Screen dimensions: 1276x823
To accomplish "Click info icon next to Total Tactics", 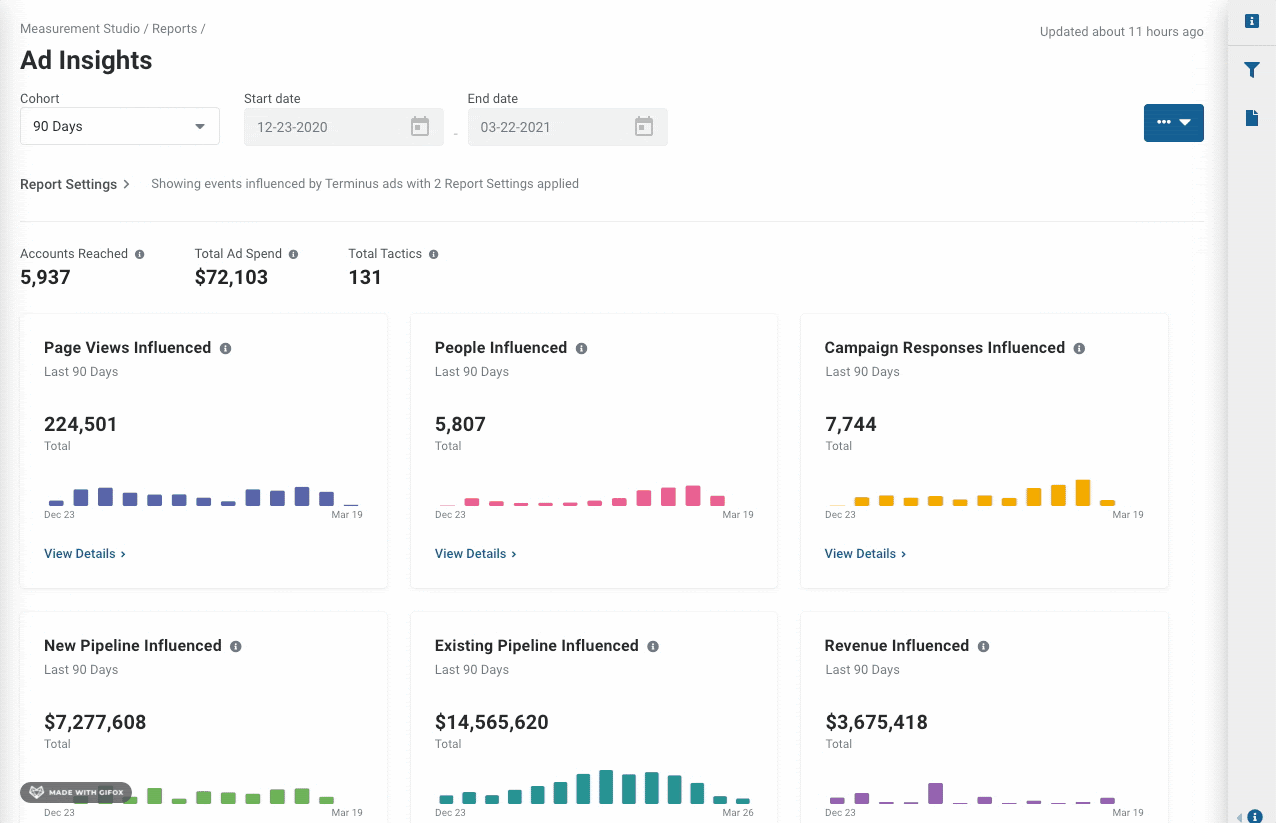I will click(x=434, y=254).
